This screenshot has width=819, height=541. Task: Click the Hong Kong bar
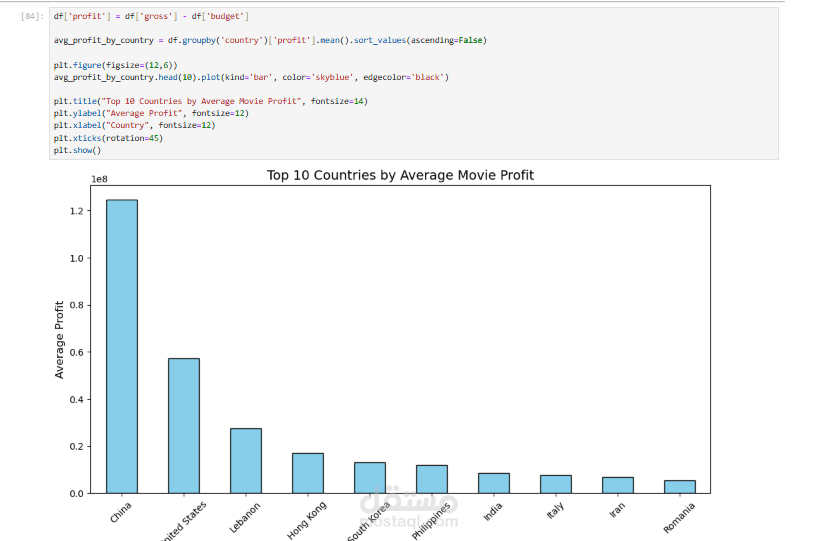pos(308,473)
